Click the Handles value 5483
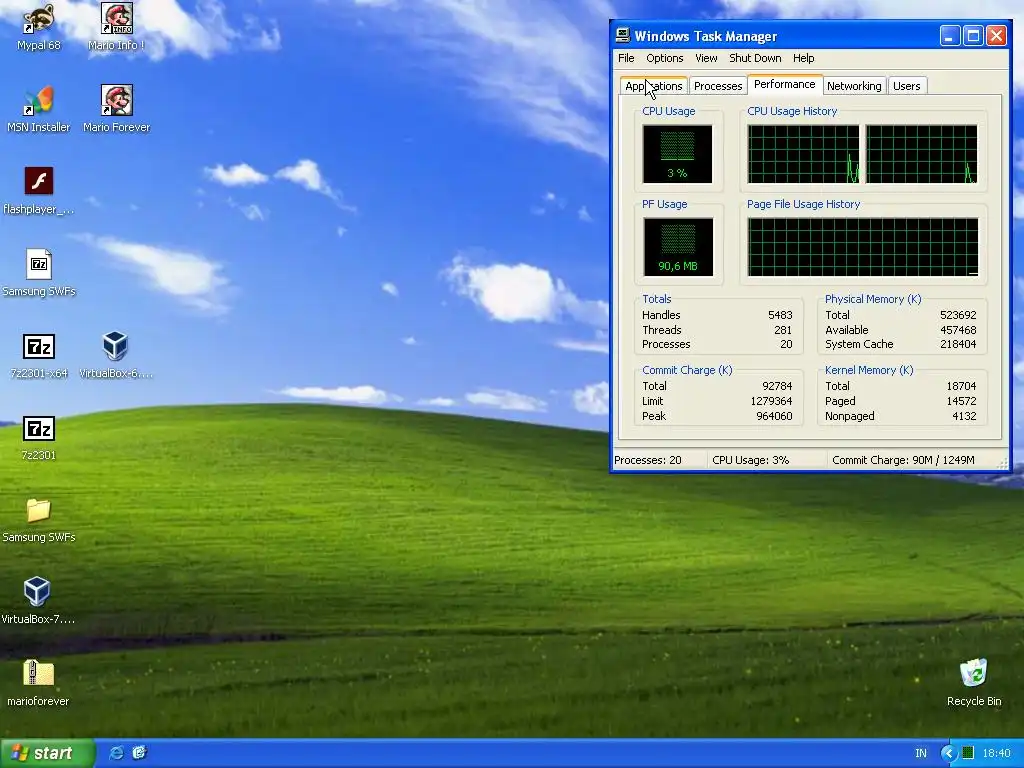Image resolution: width=1024 pixels, height=768 pixels. [x=780, y=315]
